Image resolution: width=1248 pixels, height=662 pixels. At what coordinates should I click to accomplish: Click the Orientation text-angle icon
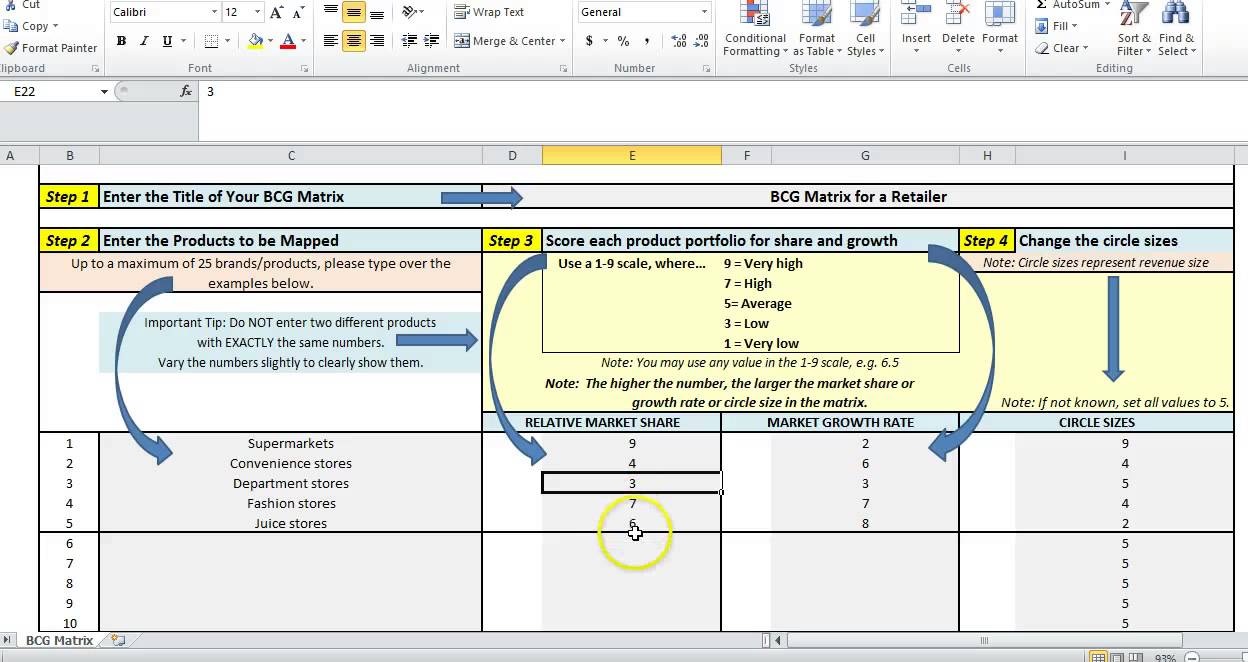point(409,12)
